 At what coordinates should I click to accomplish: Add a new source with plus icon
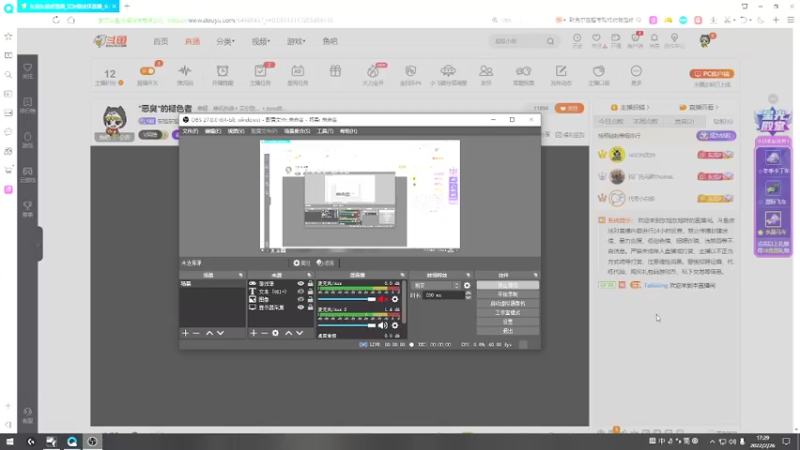pyautogui.click(x=254, y=333)
